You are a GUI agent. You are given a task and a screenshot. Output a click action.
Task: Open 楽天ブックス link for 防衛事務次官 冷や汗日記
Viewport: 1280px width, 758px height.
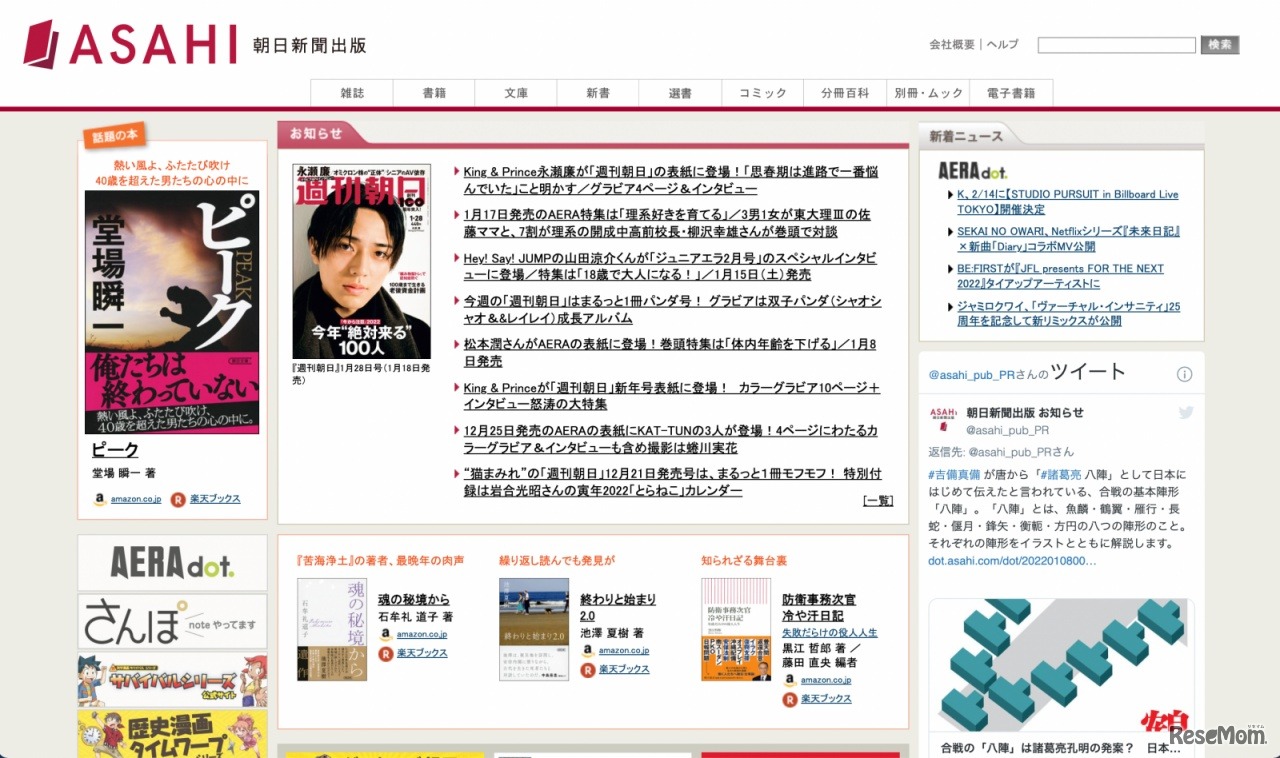pyautogui.click(x=825, y=699)
